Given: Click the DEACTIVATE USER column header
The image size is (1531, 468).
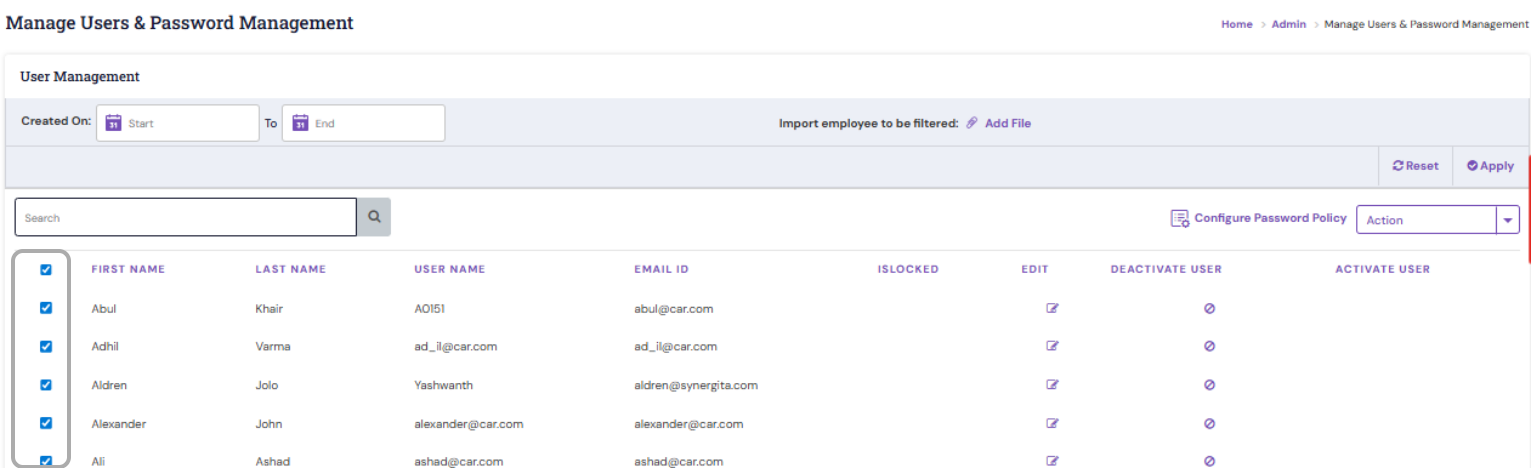Looking at the screenshot, I should pyautogui.click(x=1166, y=269).
